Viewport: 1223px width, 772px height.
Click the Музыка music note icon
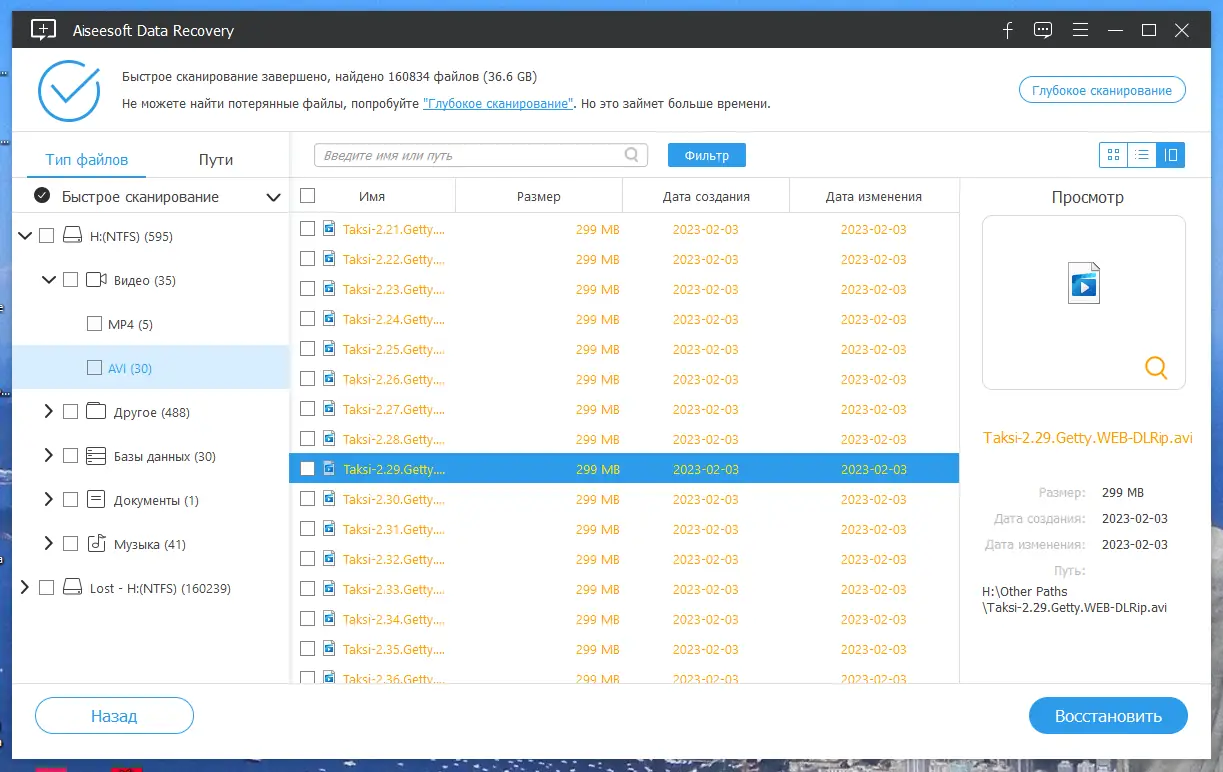click(96, 544)
